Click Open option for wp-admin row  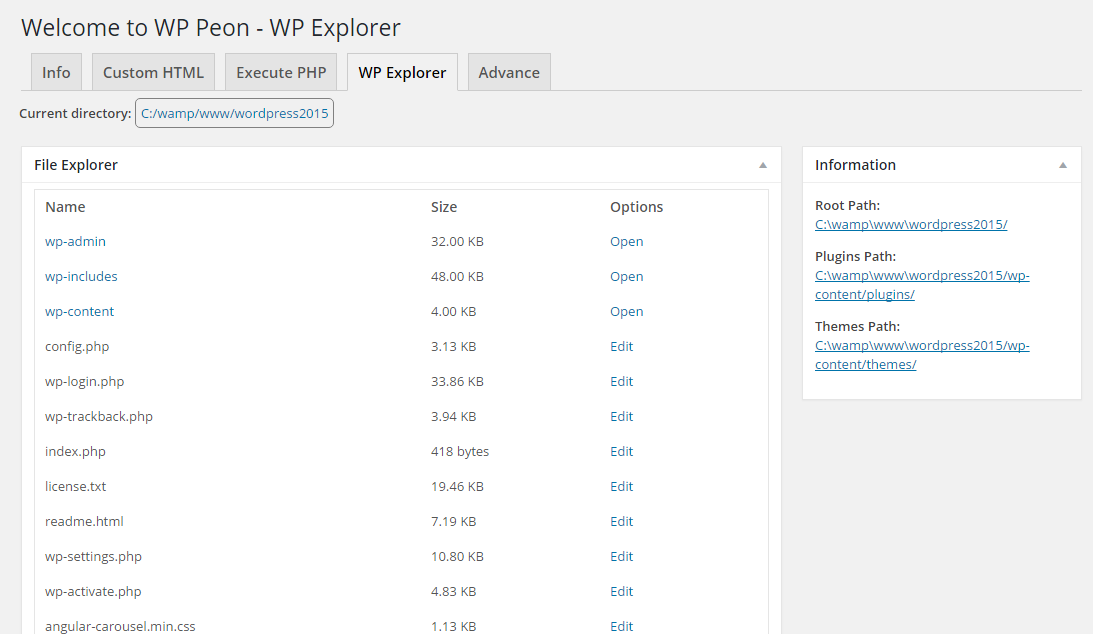click(x=627, y=241)
